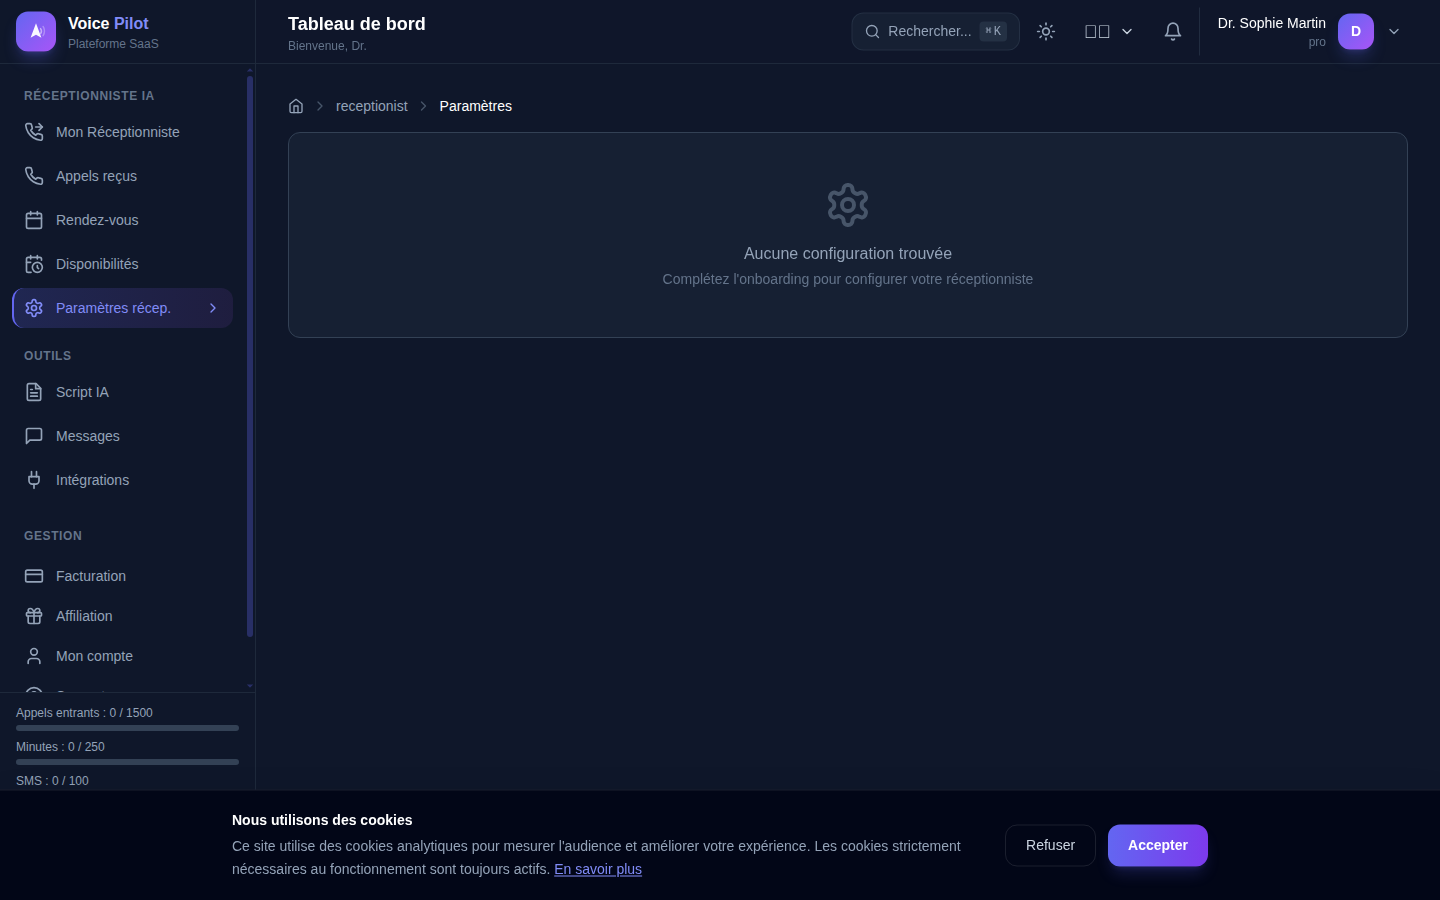The height and width of the screenshot is (900, 1440).
Task: Click the Disponibilités calendar-clock icon
Action: pos(34,264)
